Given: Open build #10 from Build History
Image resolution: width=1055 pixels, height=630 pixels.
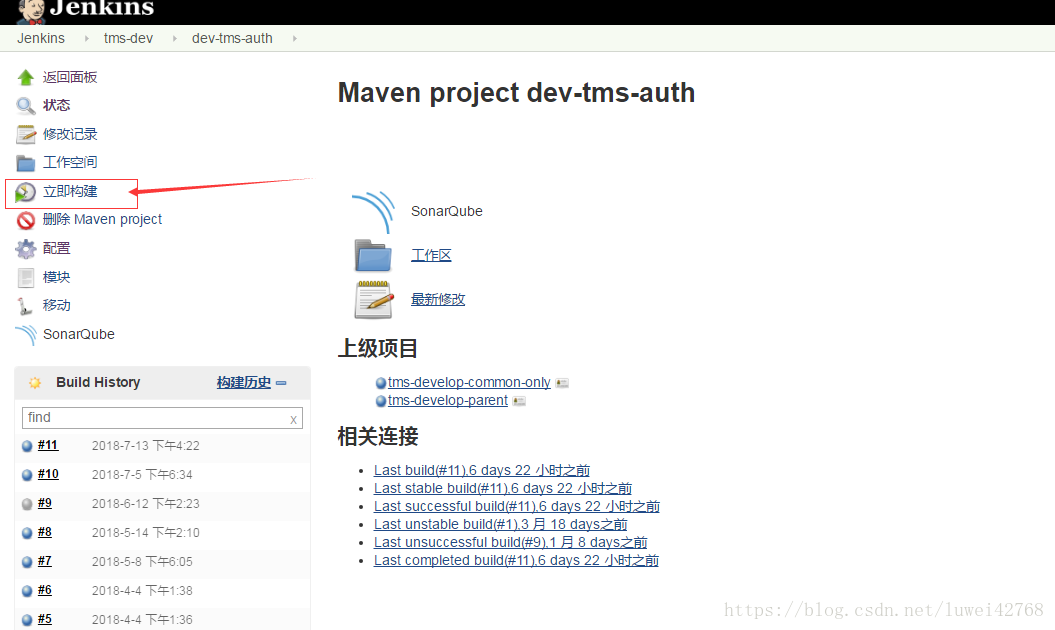Looking at the screenshot, I should [x=48, y=474].
